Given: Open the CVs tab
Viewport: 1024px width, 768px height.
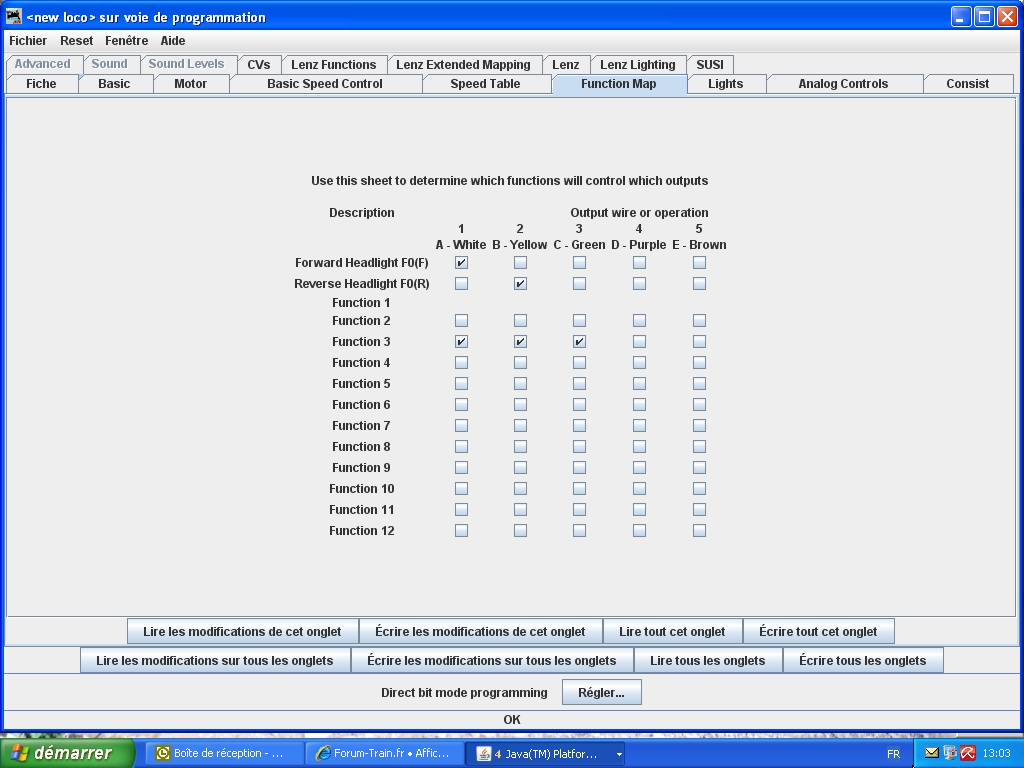Looking at the screenshot, I should point(259,65).
